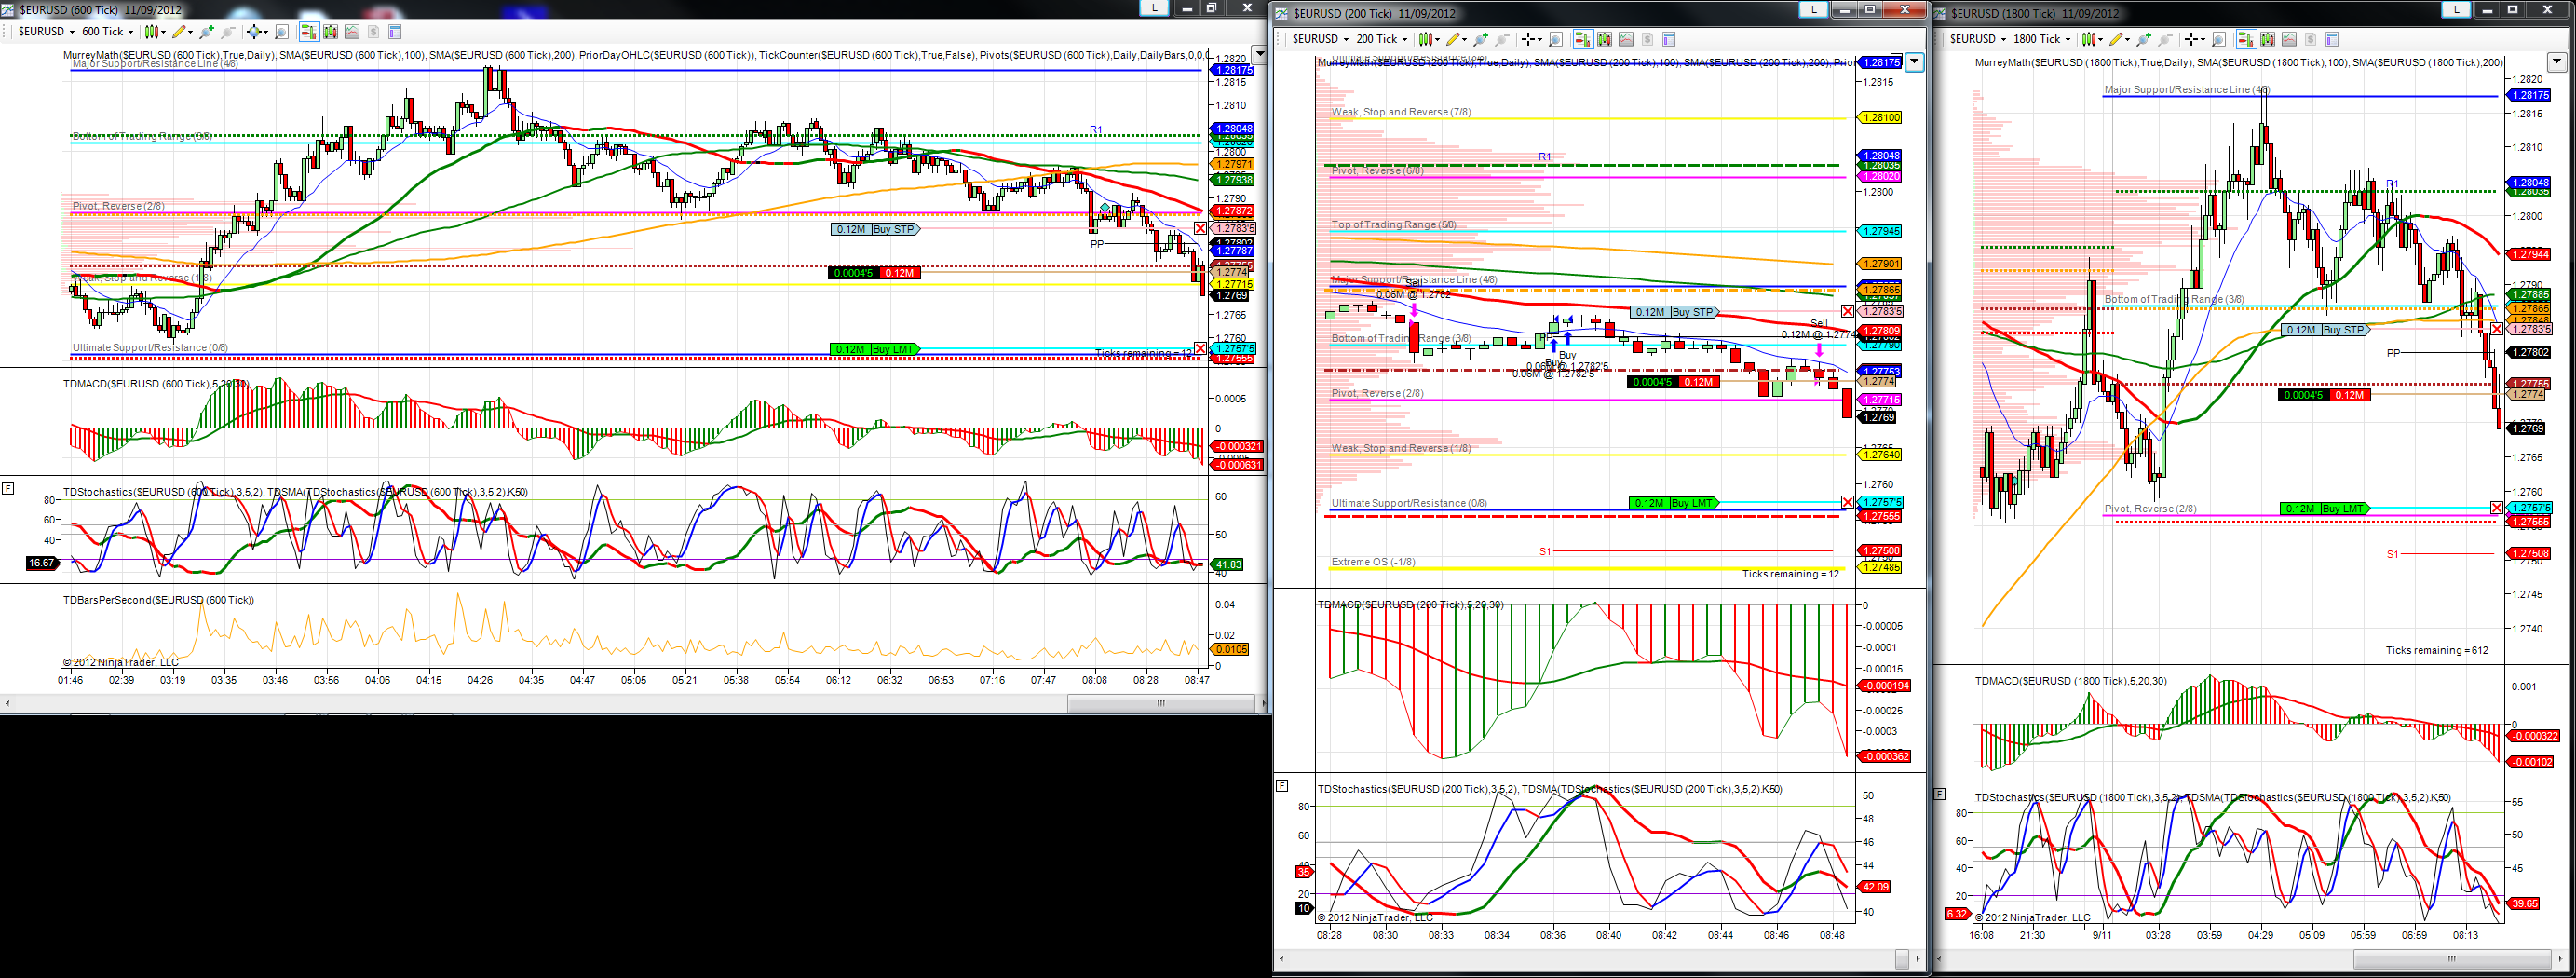Change the chart style candlestick icon in 600 Tick toolbar
2576x978 pixels.
coord(155,32)
